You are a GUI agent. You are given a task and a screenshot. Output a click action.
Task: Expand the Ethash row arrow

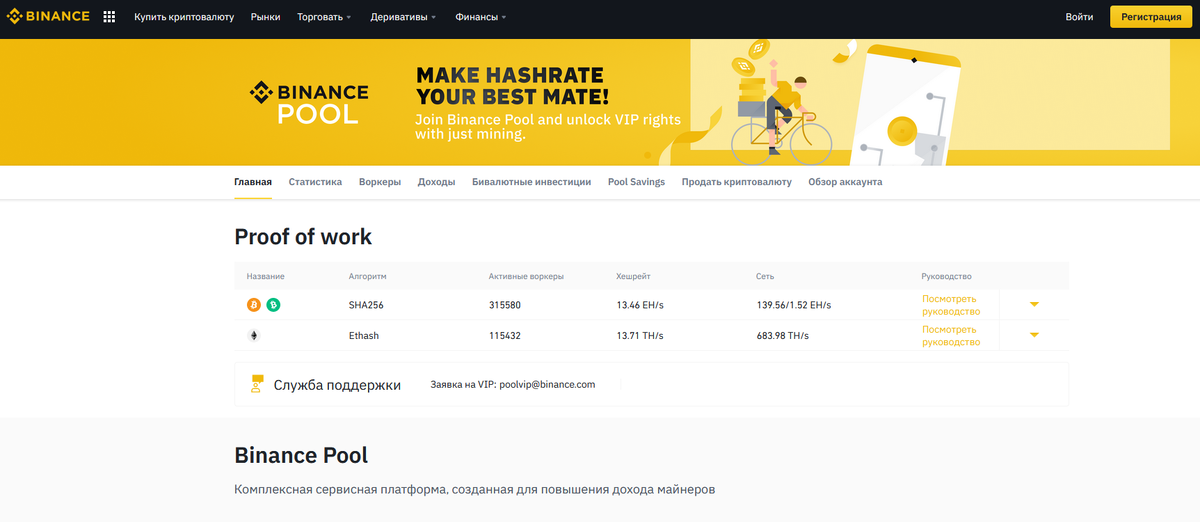[1034, 335]
